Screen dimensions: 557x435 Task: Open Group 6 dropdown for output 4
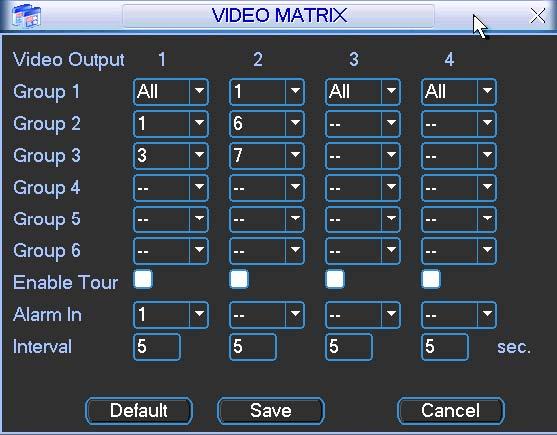[459, 251]
